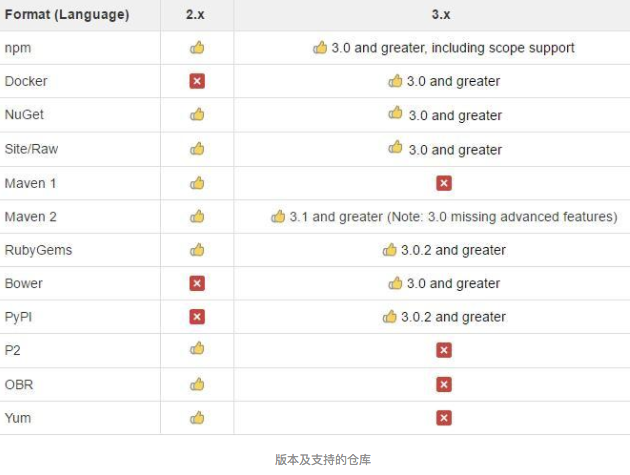The width and height of the screenshot is (630, 475).
Task: Click the Chinese caption below the table
Action: (323, 459)
